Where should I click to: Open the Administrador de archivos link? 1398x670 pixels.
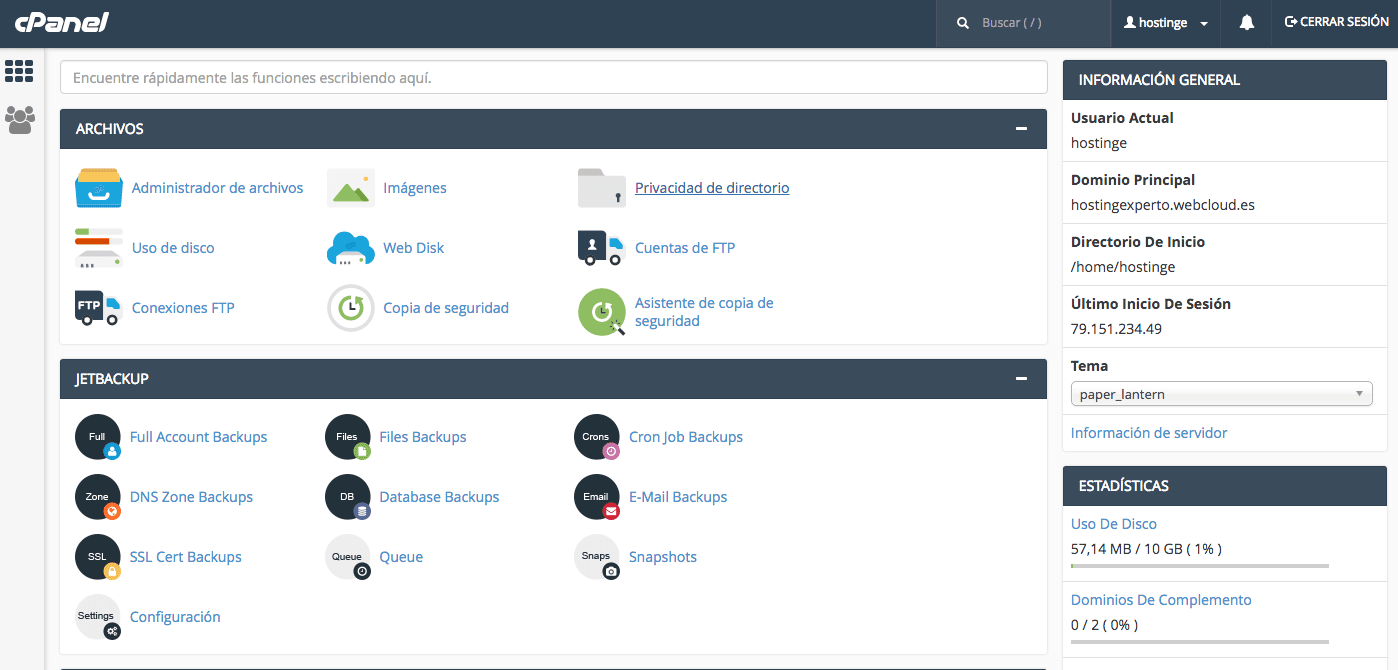coord(217,188)
